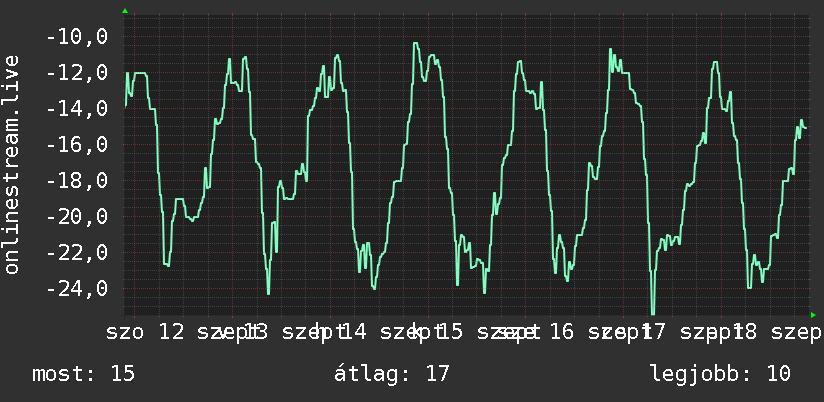Click the deepest dip of the graph line
The height and width of the screenshot is (402, 824).
coord(653,313)
